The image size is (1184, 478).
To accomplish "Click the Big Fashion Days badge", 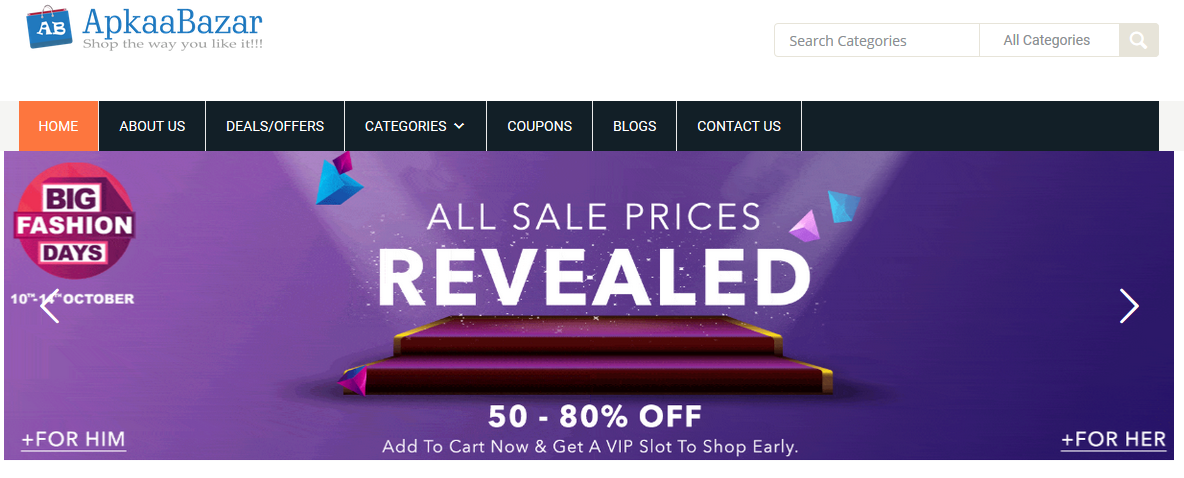I will tap(74, 221).
